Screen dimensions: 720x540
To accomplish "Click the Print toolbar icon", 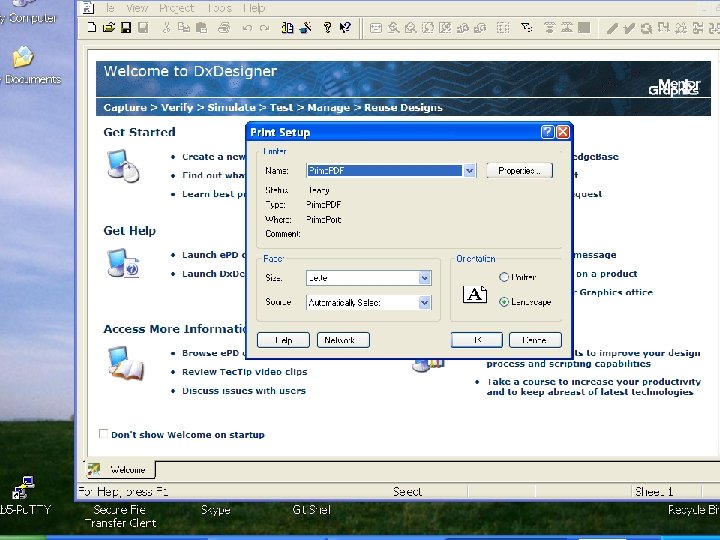I will point(224,28).
